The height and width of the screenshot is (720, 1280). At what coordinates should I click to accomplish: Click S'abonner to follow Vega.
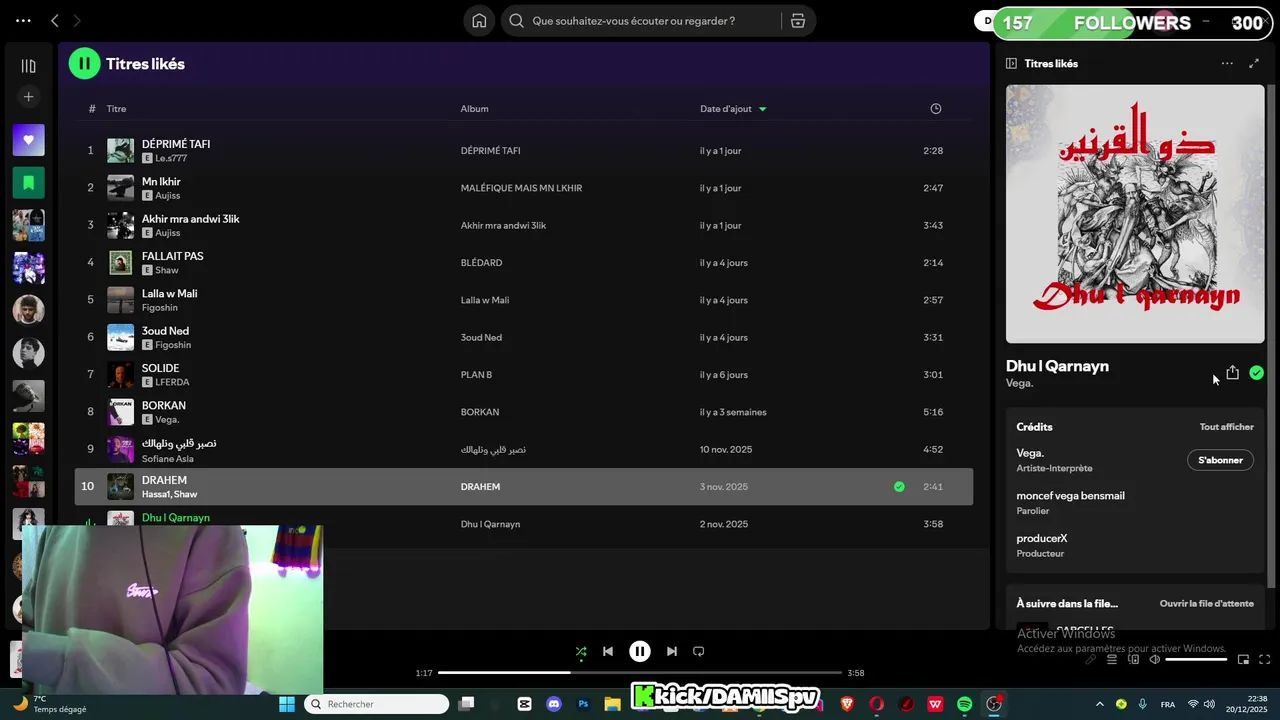point(1220,460)
